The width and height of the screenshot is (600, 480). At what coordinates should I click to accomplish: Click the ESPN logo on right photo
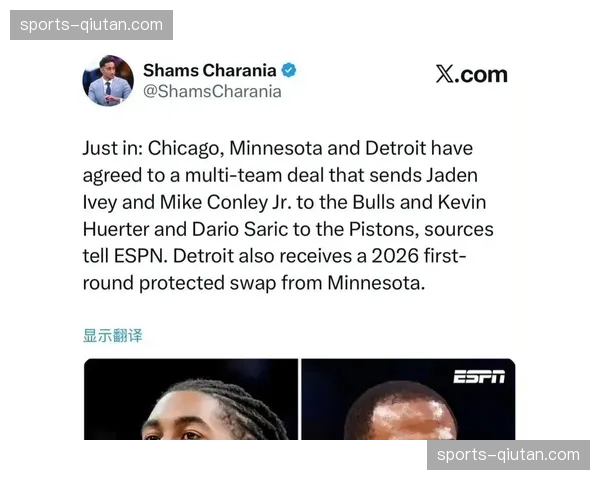click(479, 376)
